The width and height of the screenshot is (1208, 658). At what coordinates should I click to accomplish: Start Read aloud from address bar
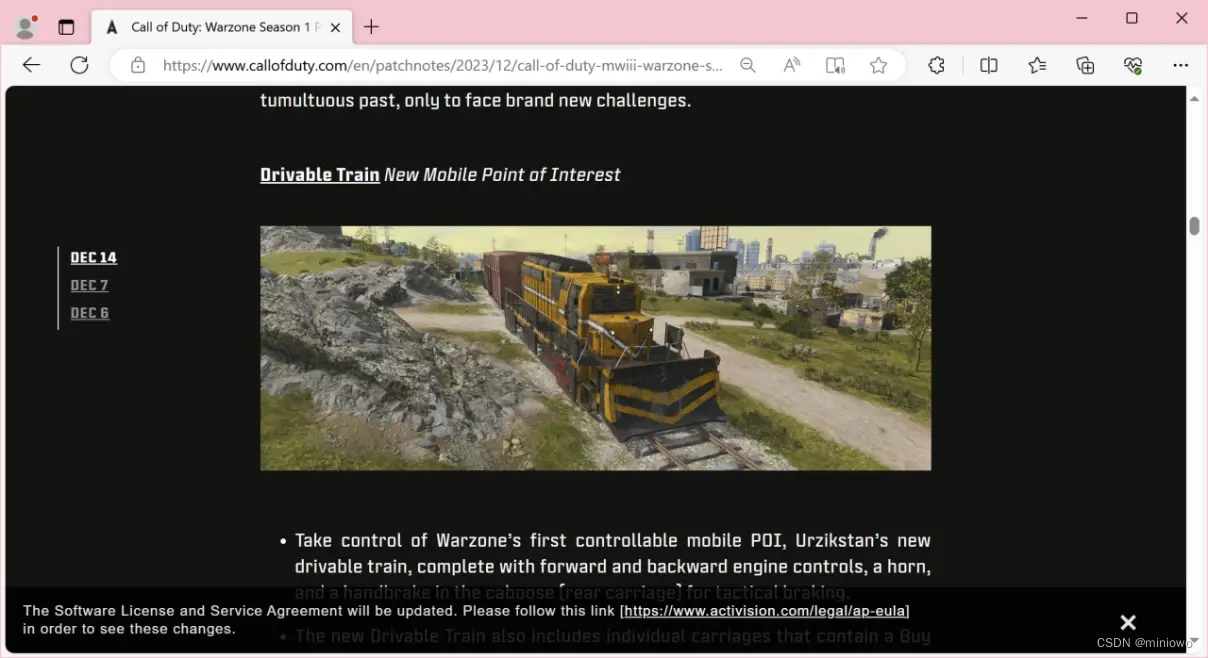pyautogui.click(x=792, y=65)
